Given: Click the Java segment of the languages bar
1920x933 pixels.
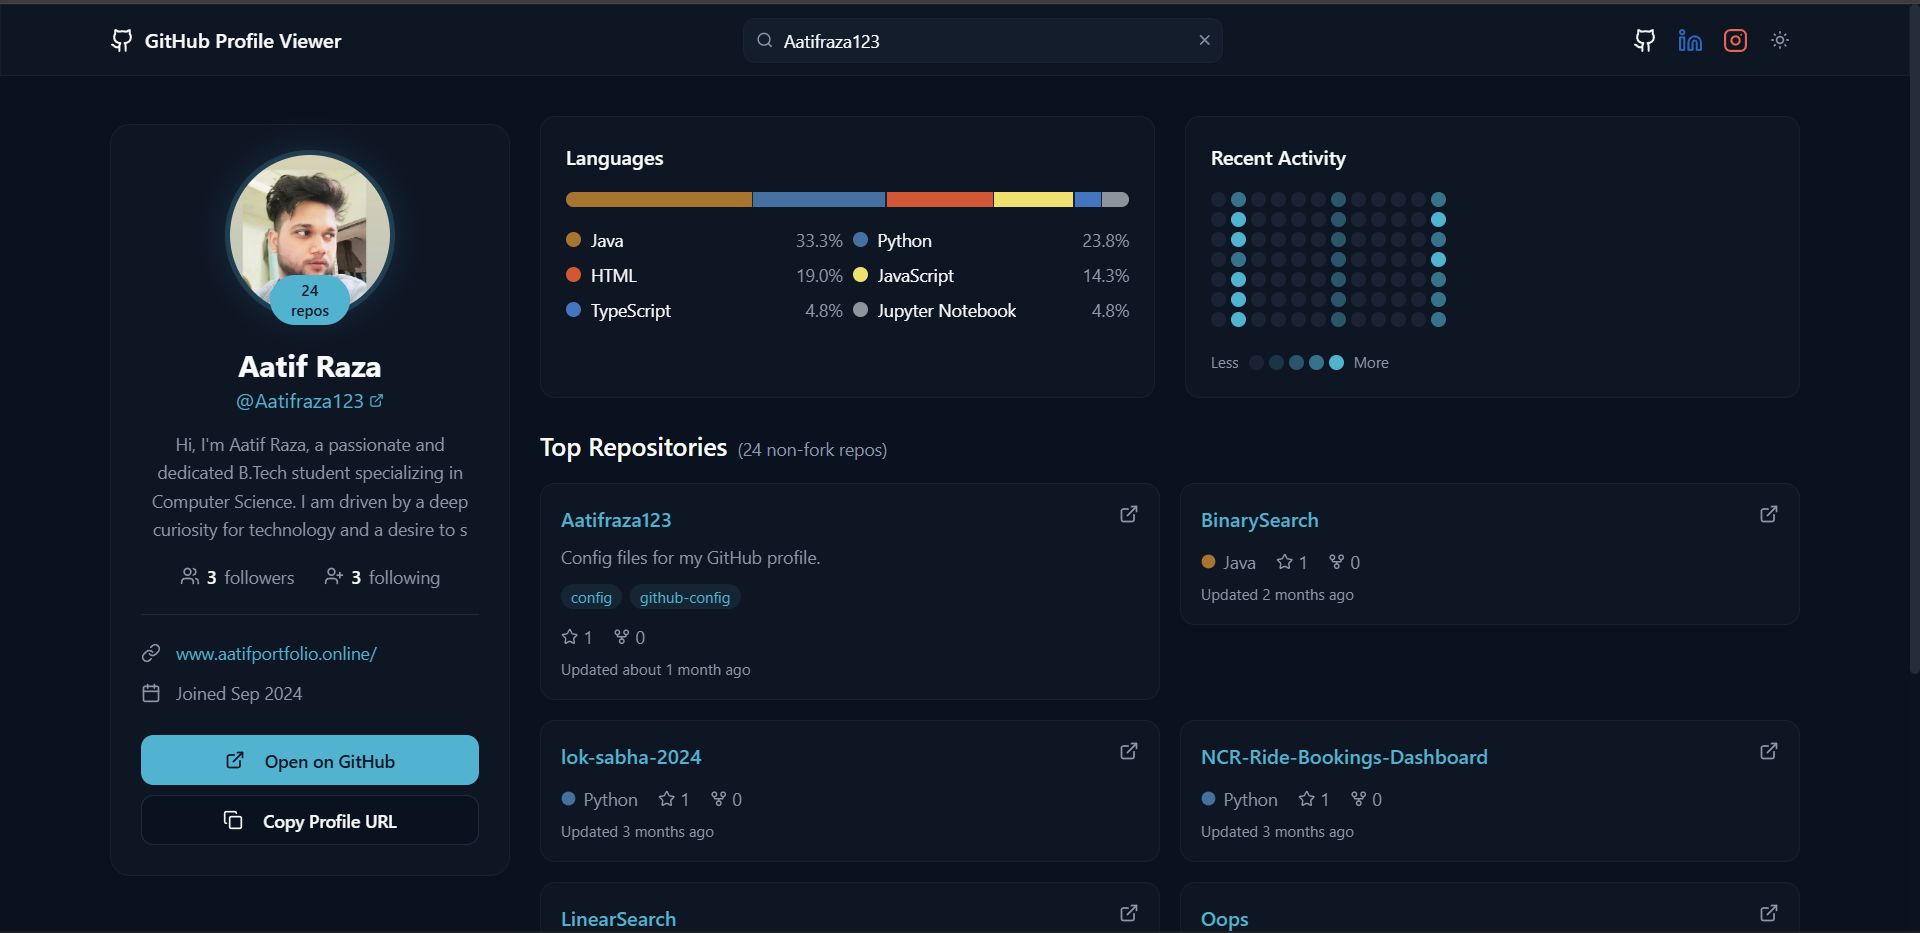Looking at the screenshot, I should 658,199.
